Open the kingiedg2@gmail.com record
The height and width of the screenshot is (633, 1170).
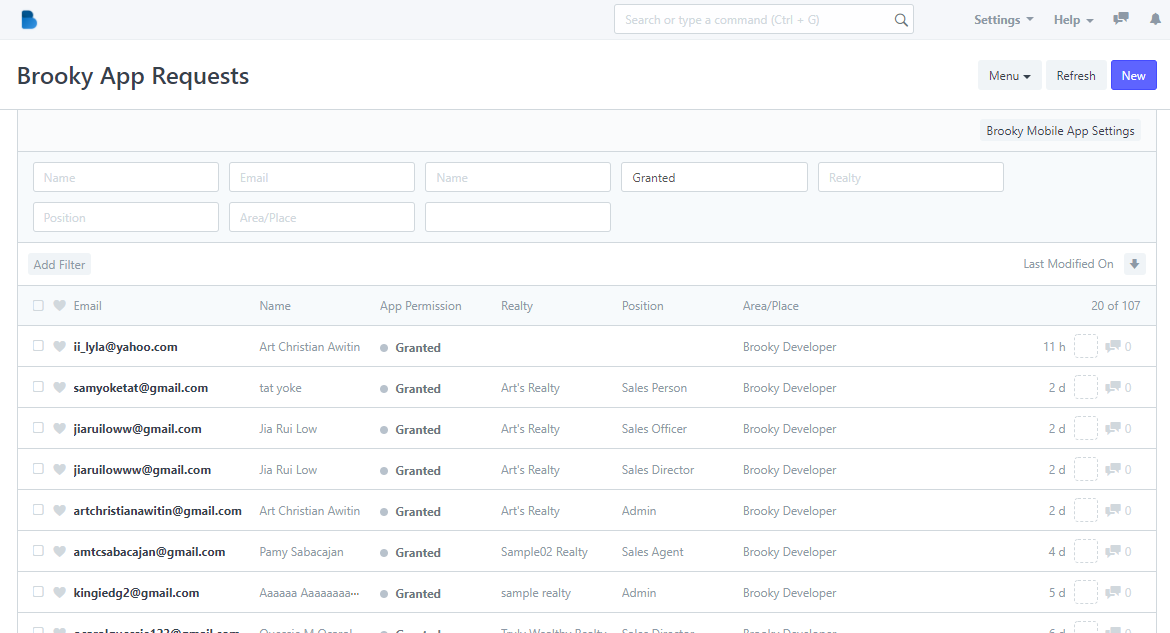[x=137, y=593]
